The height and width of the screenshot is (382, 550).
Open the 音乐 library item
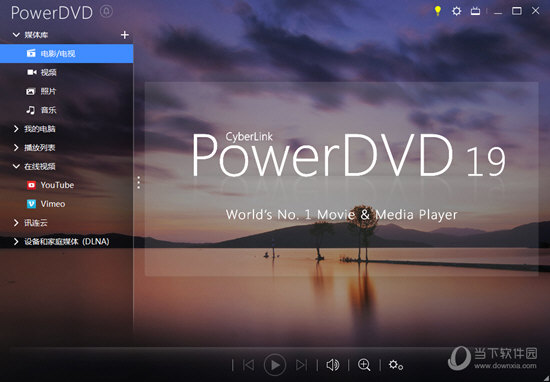(67, 110)
